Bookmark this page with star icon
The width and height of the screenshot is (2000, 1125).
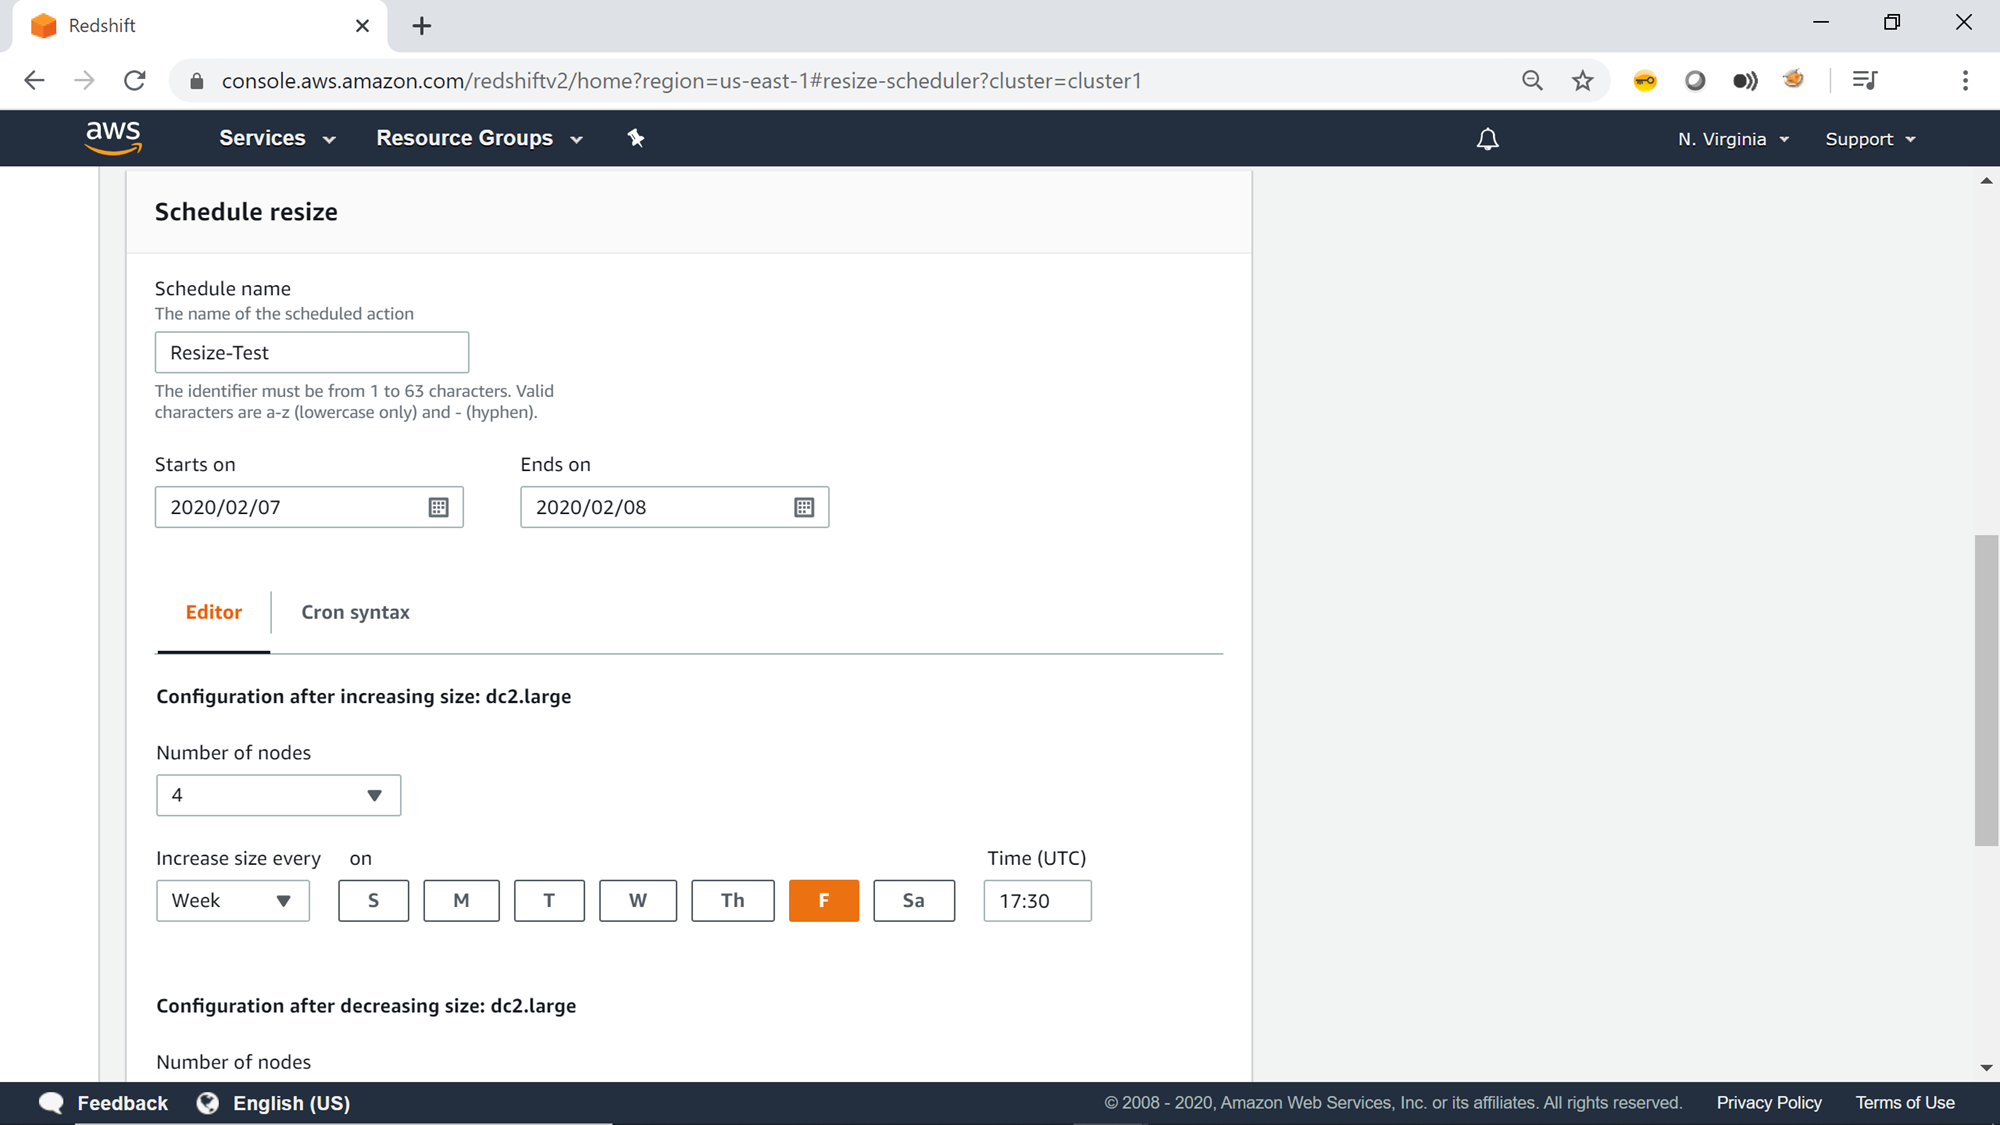click(1582, 81)
